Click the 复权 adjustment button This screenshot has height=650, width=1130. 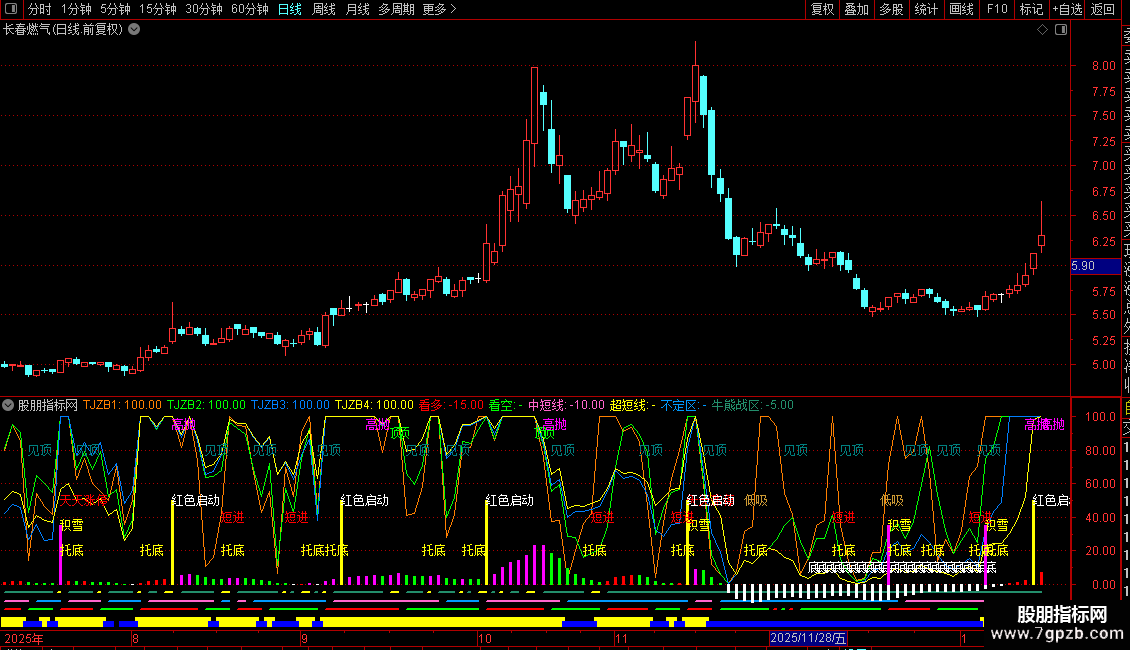[x=822, y=9]
